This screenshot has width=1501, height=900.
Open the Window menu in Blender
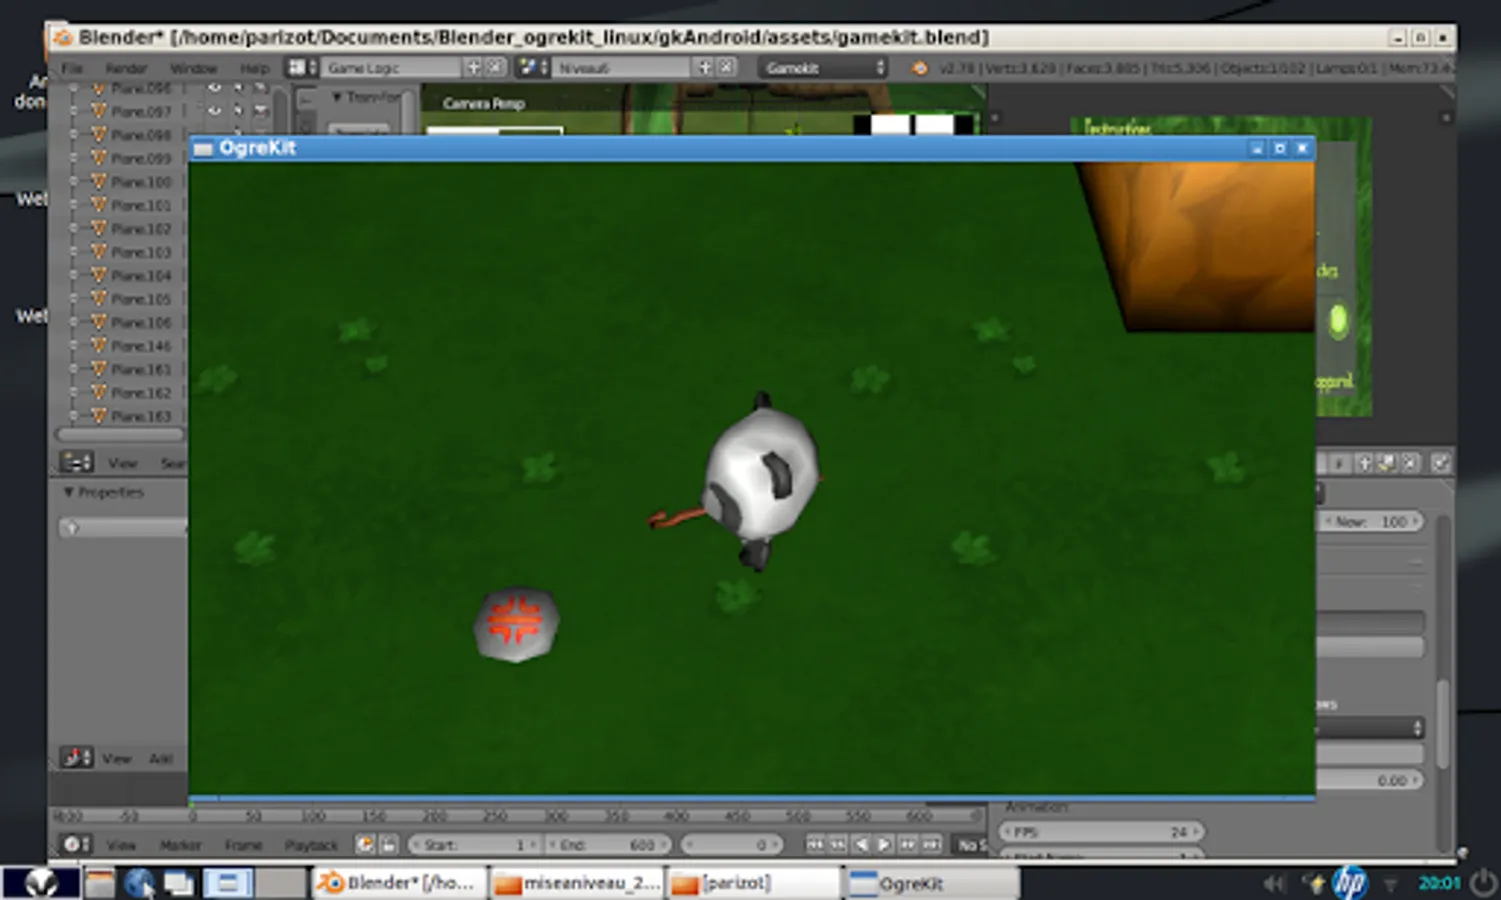[x=193, y=68]
